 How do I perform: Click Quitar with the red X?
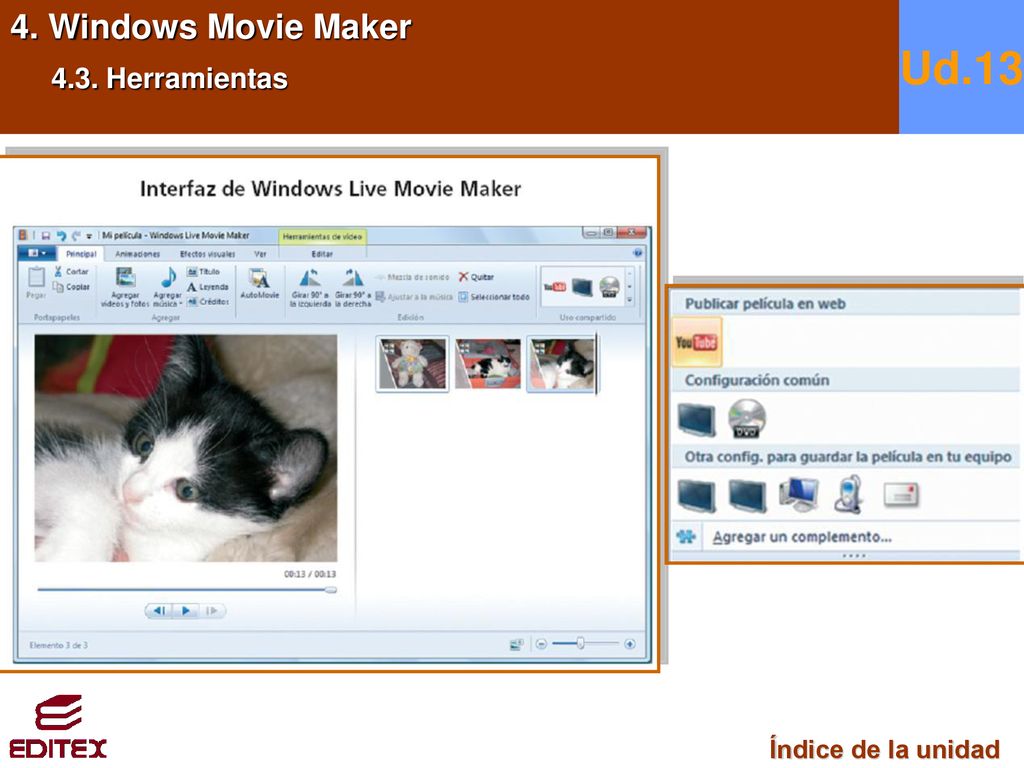[476, 277]
